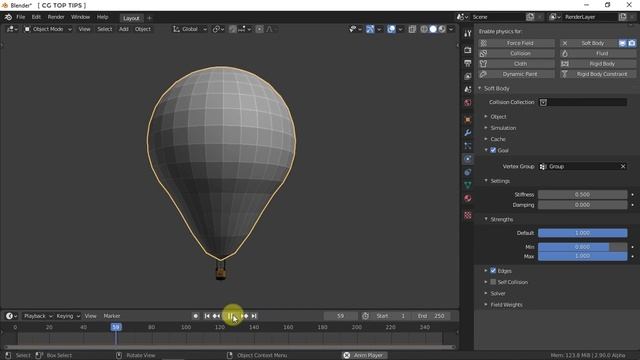Open the Help menu

[102, 17]
